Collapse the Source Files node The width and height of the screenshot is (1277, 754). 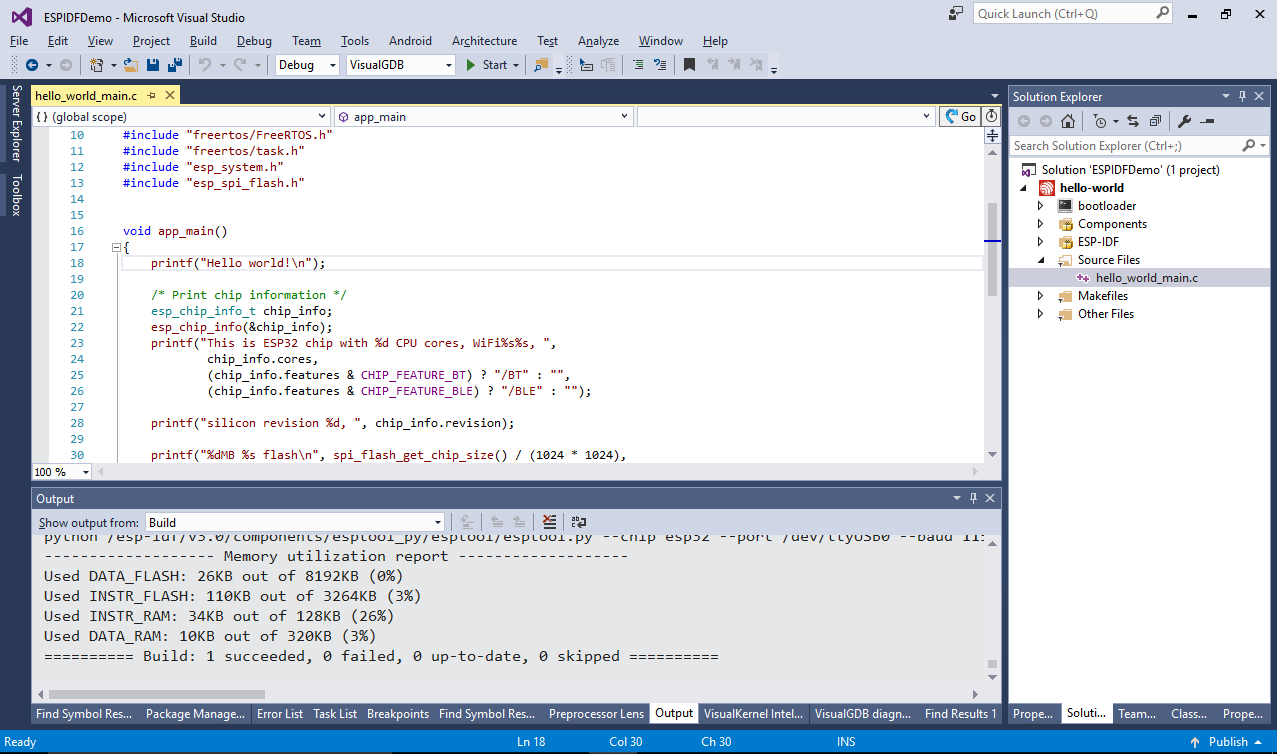coord(1040,260)
